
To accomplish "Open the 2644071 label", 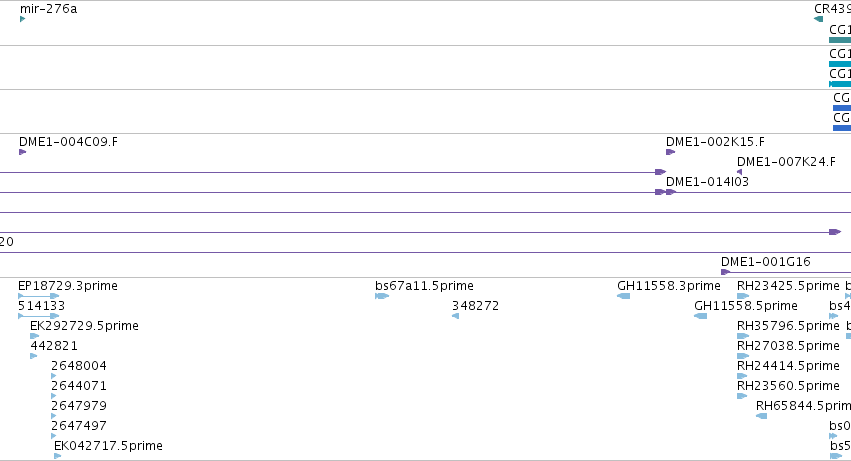I will tap(79, 386).
